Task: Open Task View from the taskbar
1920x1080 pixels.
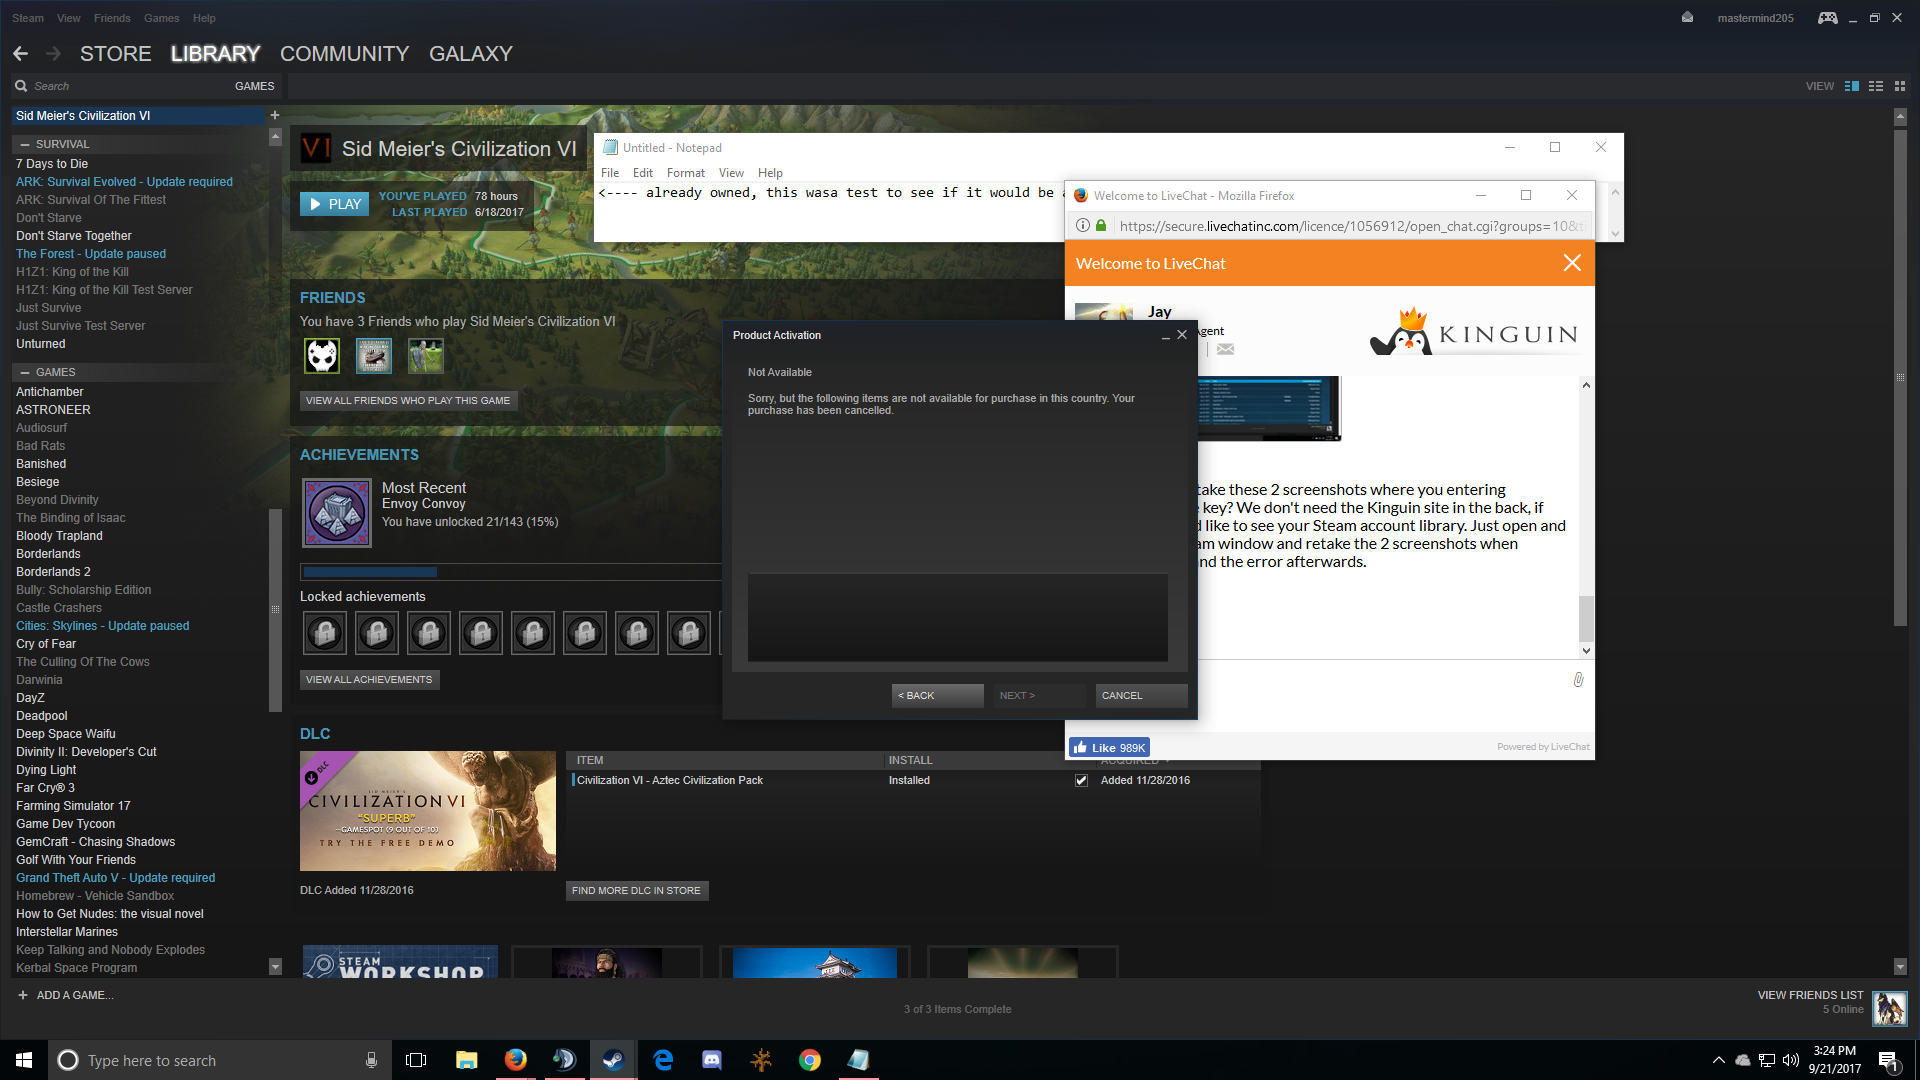Action: 416,1060
